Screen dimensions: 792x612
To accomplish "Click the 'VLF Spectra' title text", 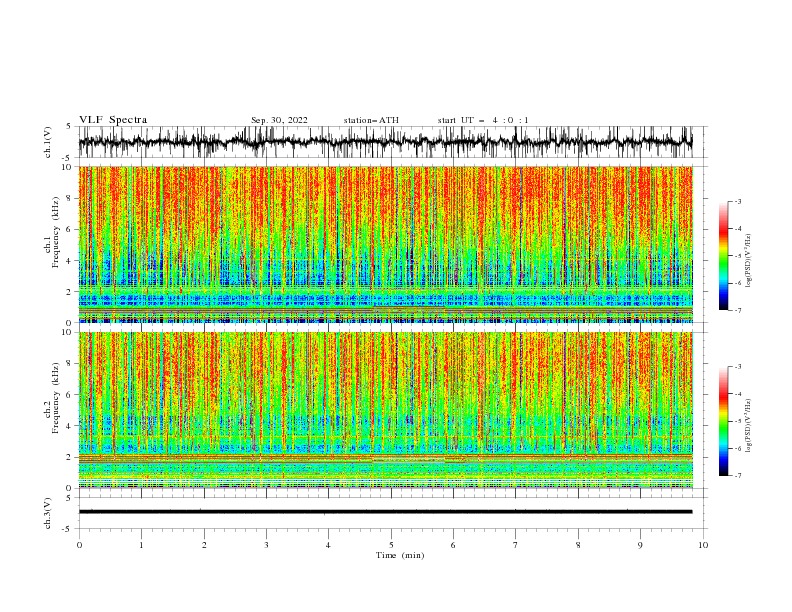I will 113,120.
